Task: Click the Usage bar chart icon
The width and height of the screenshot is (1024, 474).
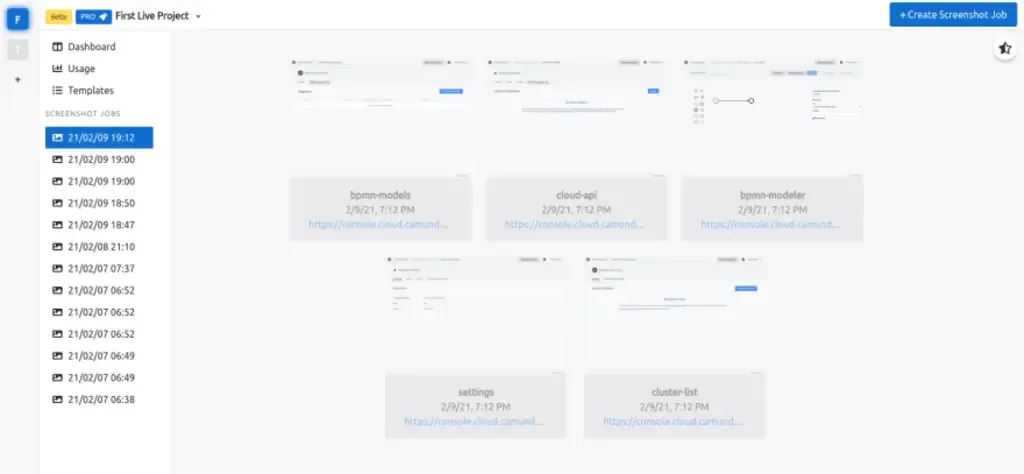Action: pyautogui.click(x=57, y=69)
